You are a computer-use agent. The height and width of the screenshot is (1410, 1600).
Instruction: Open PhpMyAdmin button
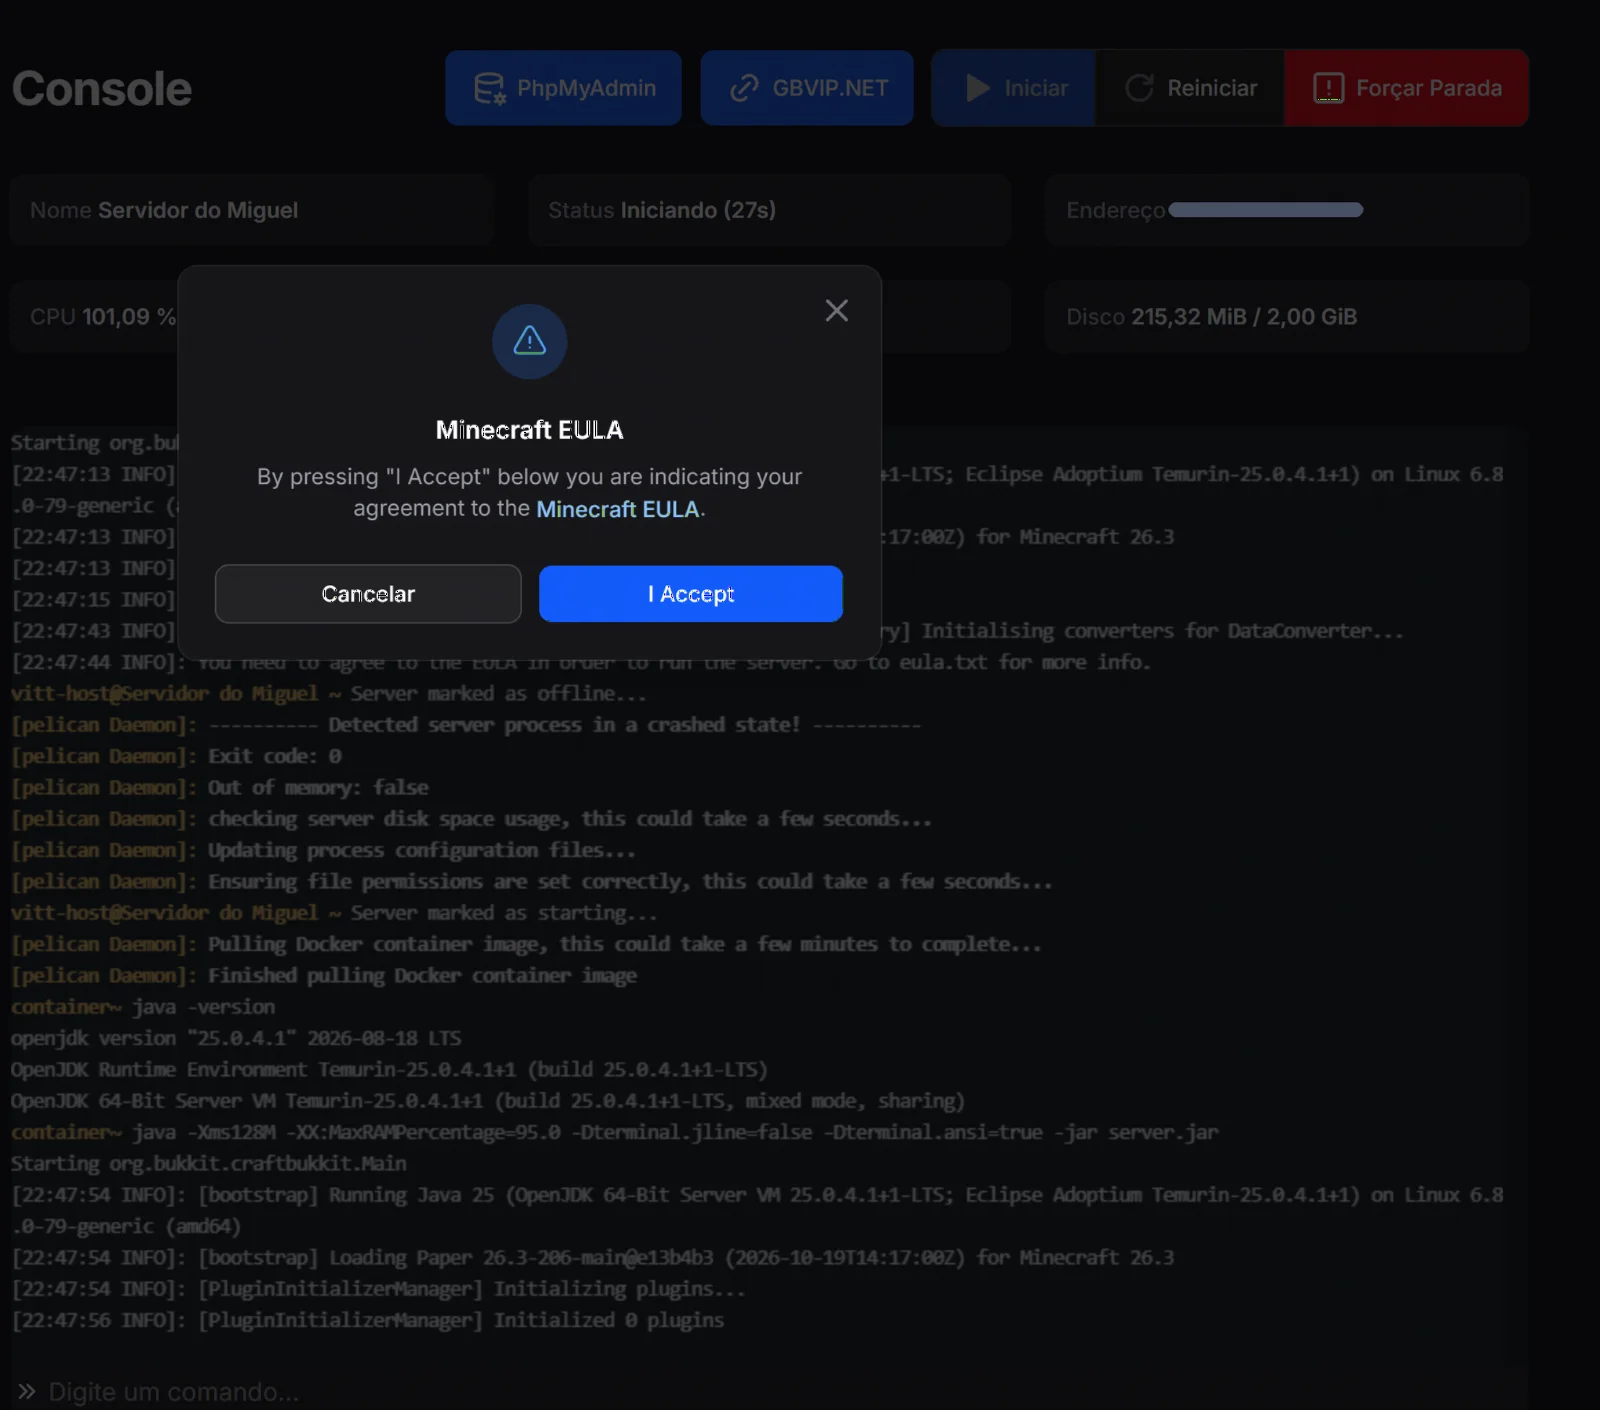pos(564,88)
